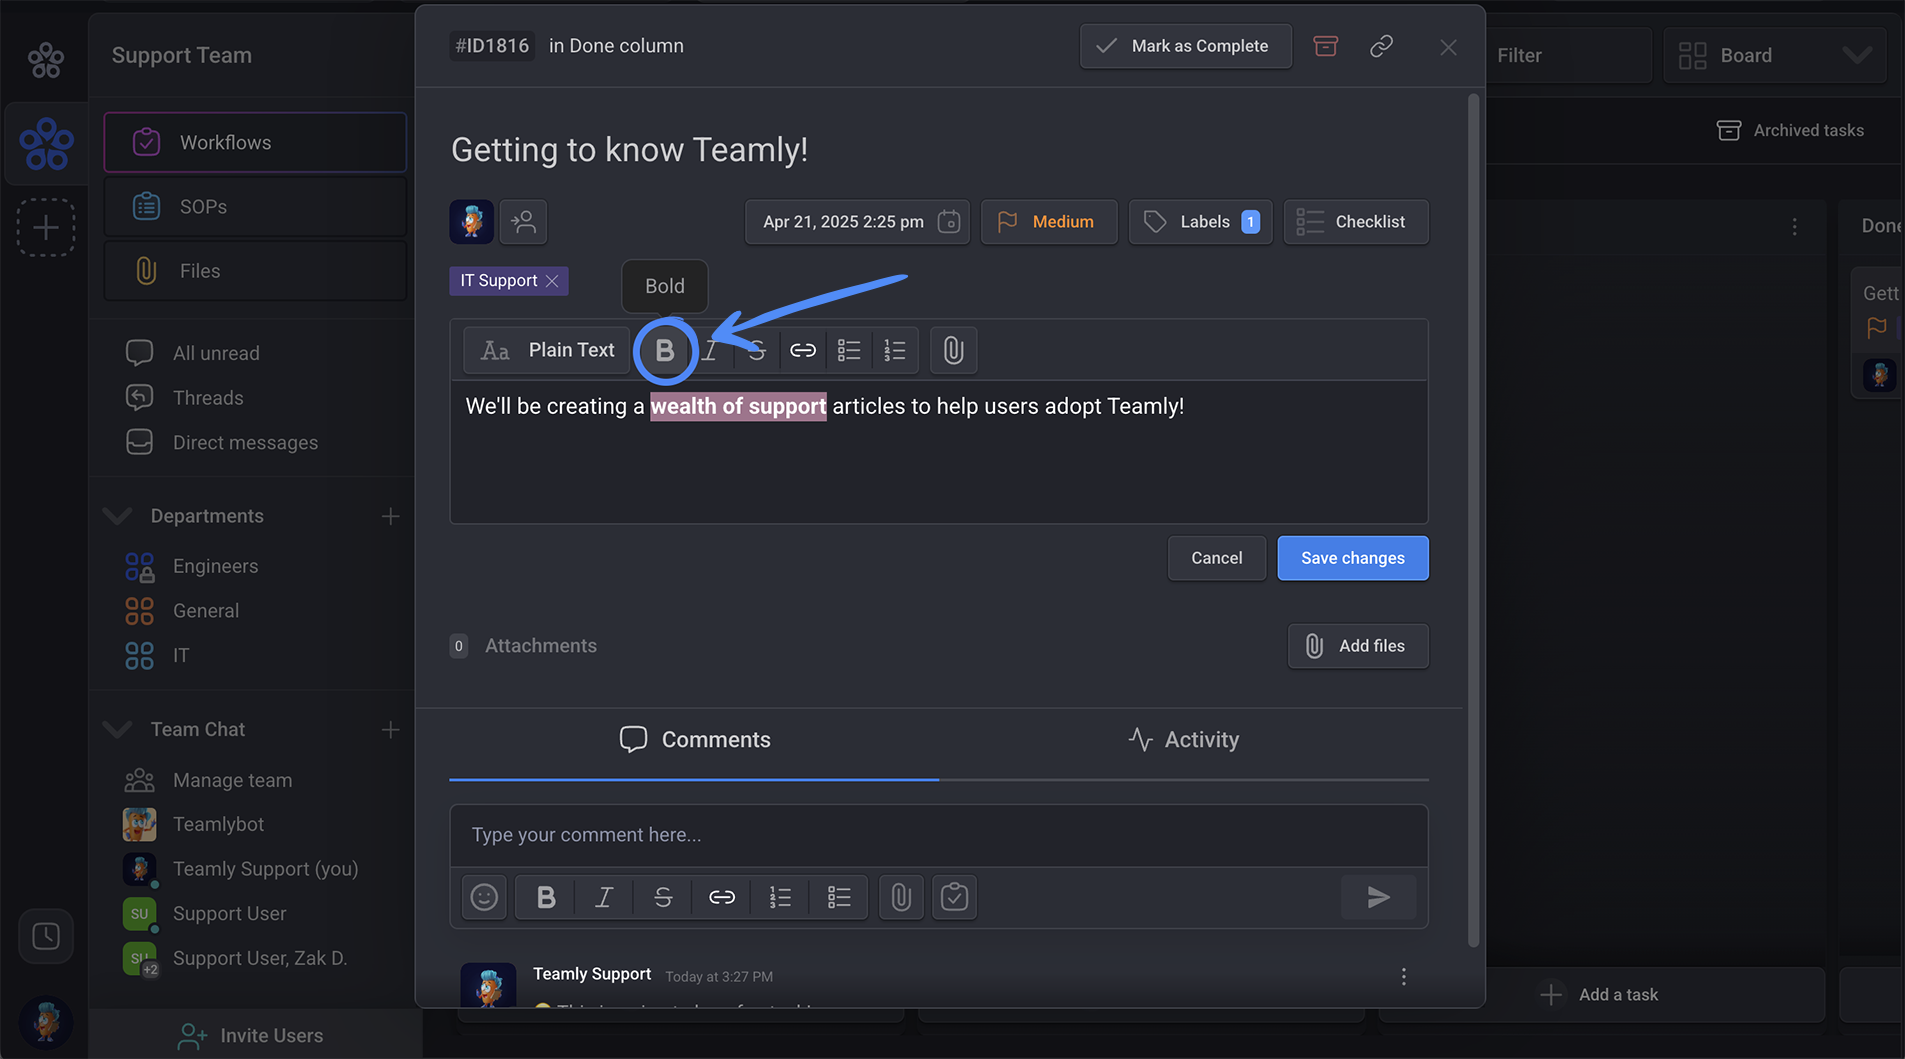Open Threads in sidebar
The image size is (1905, 1059).
(x=208, y=398)
